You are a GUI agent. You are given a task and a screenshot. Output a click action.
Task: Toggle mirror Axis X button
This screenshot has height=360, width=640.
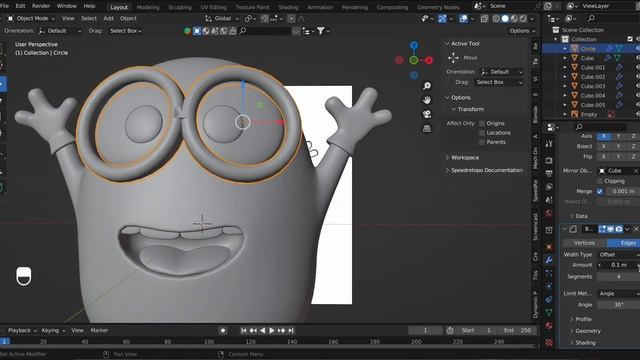[604, 136]
